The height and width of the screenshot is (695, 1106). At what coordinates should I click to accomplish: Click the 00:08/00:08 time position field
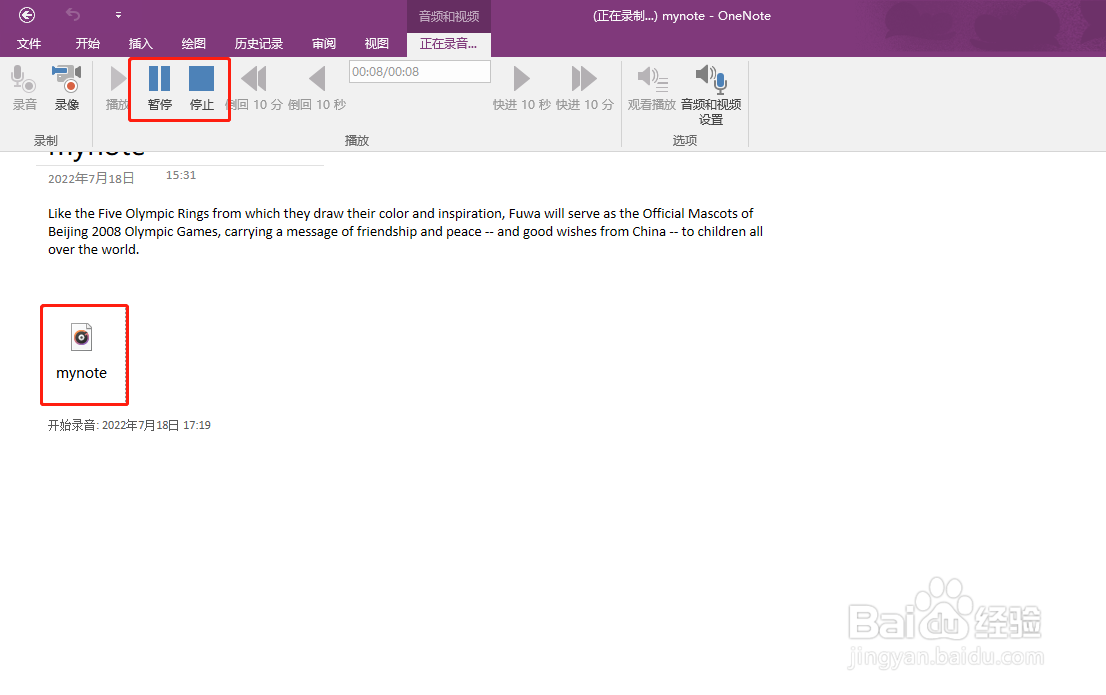[x=420, y=71]
